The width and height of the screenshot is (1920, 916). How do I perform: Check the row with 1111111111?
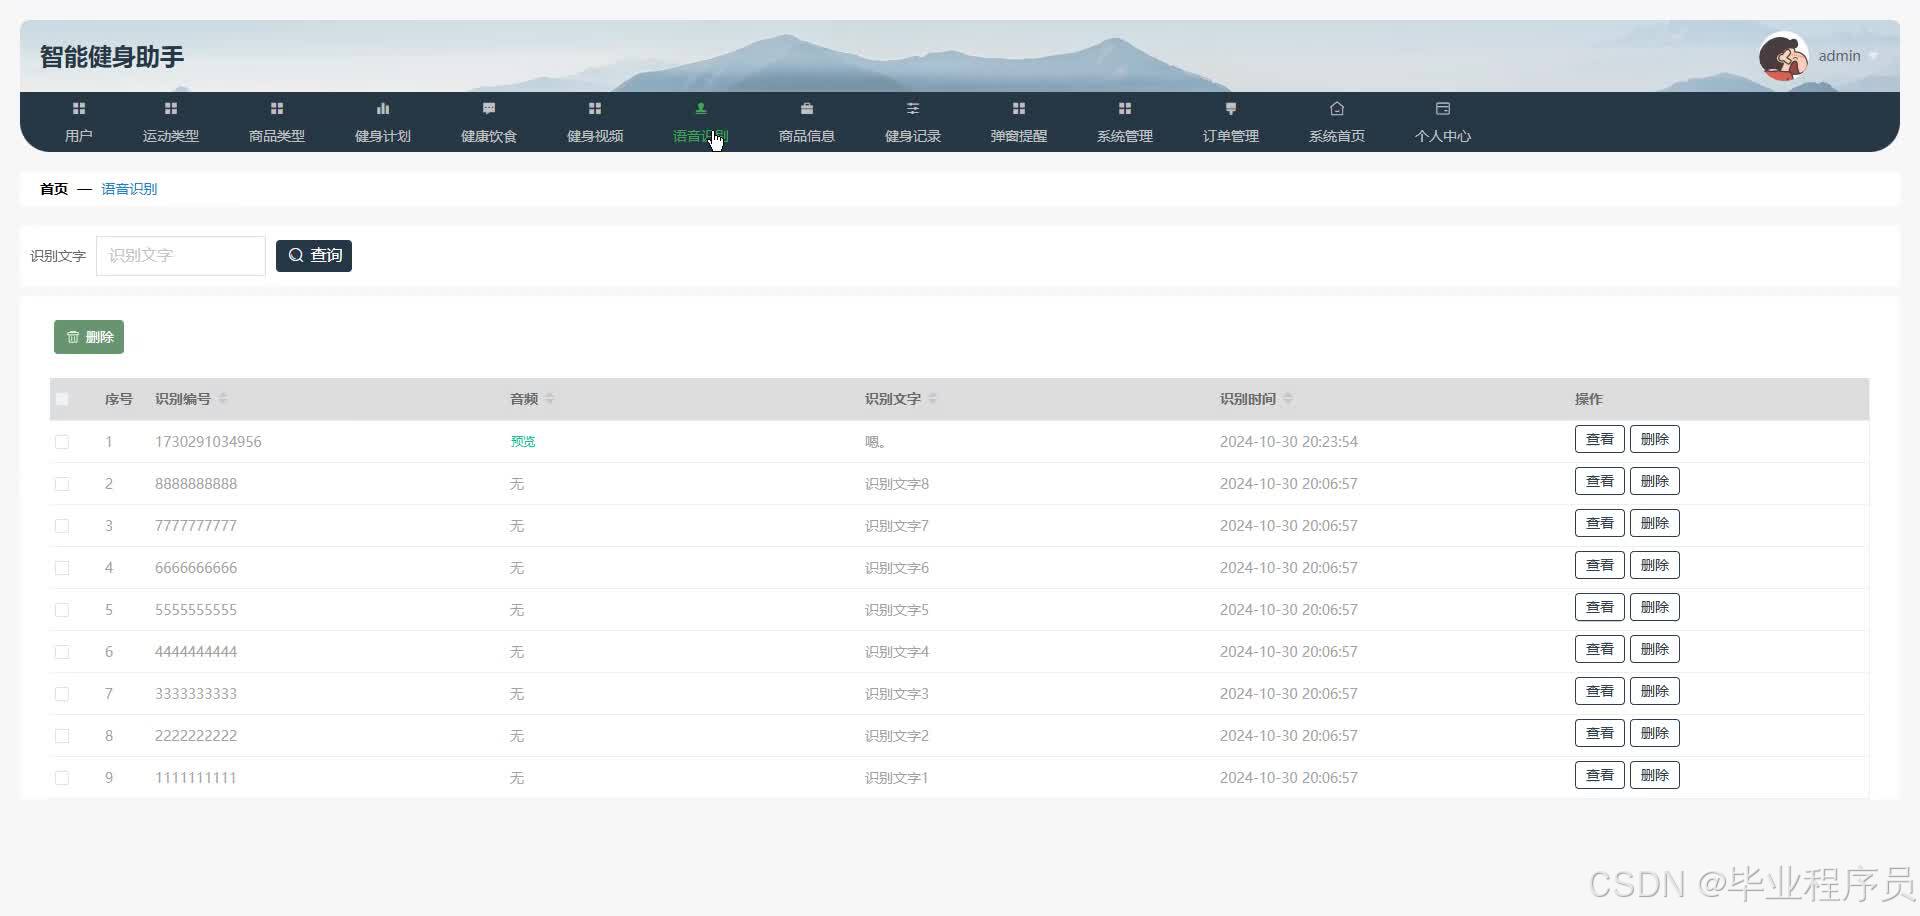click(x=62, y=777)
